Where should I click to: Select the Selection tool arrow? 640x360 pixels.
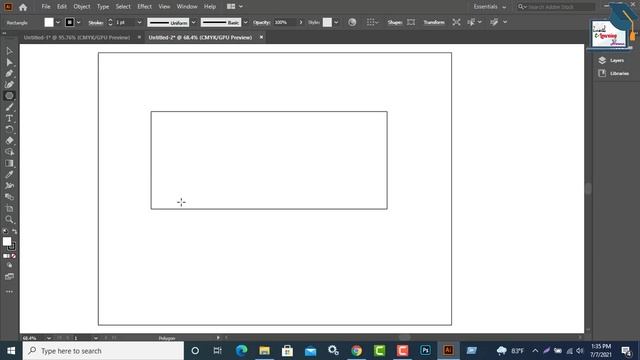9,51
